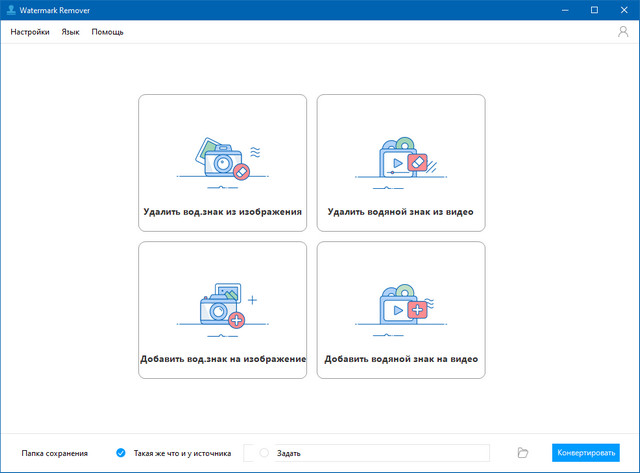Choose 'Добавить водяной знак на видео' label
This screenshot has width=640, height=473.
[x=400, y=358]
